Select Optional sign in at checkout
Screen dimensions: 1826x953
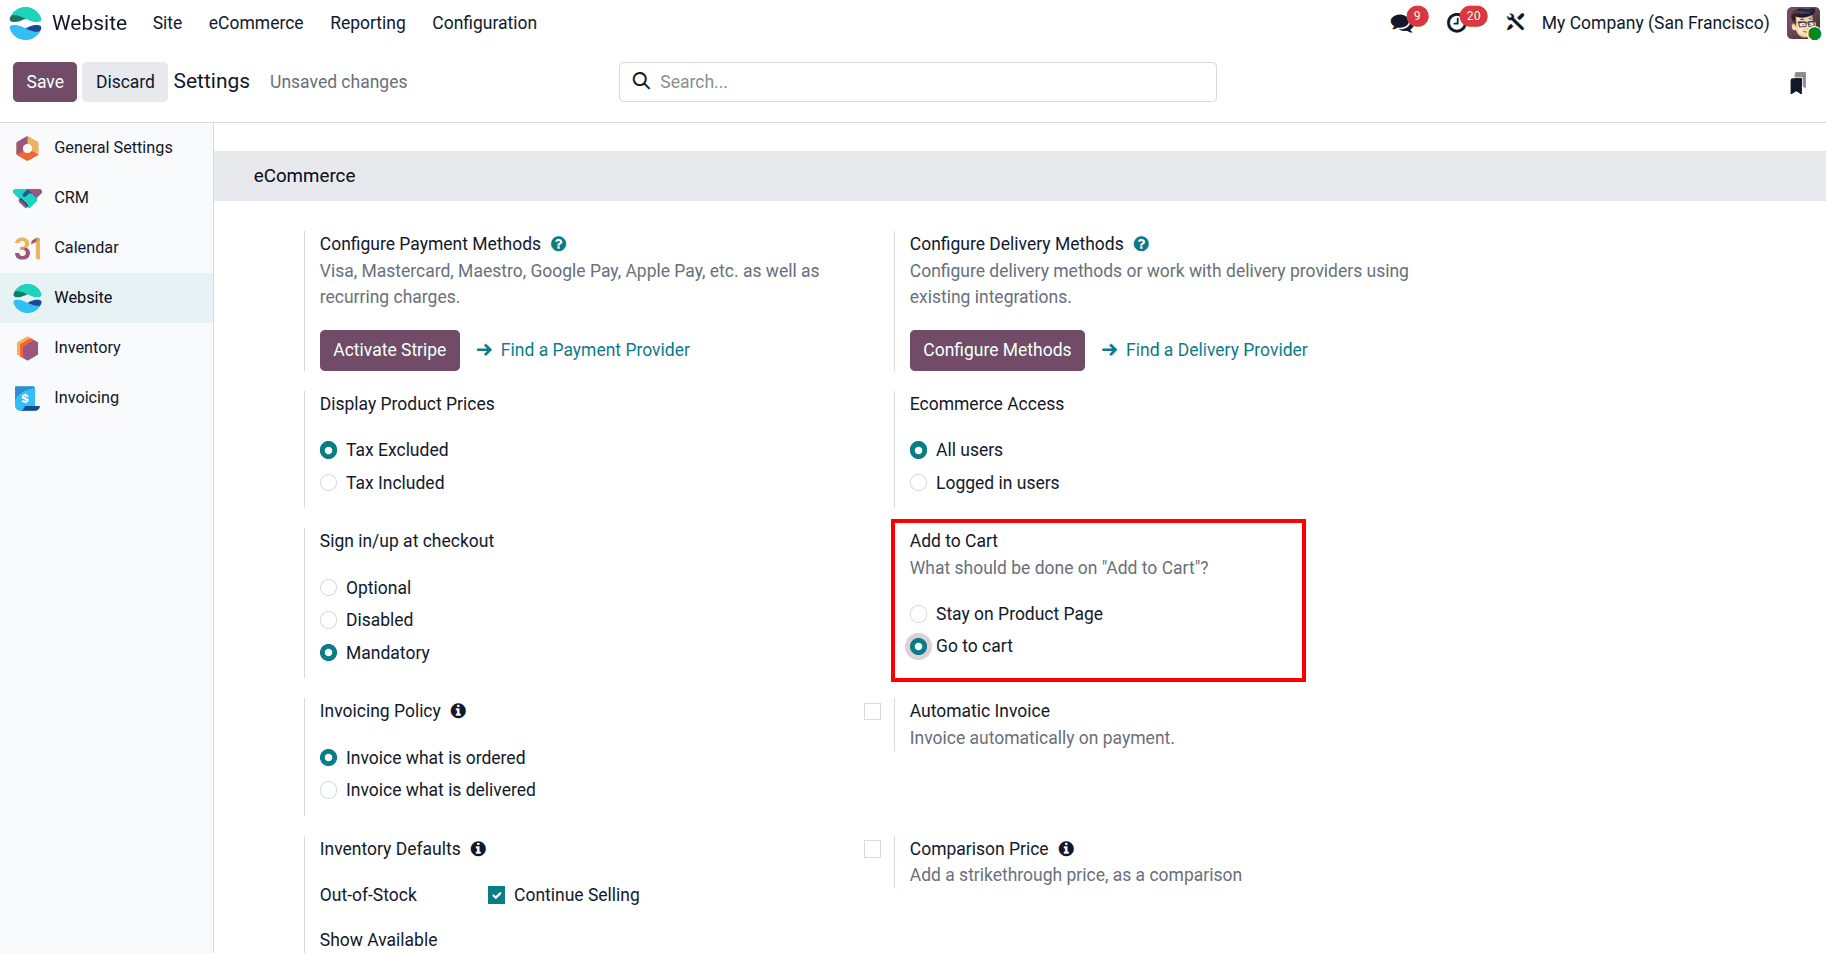(328, 588)
